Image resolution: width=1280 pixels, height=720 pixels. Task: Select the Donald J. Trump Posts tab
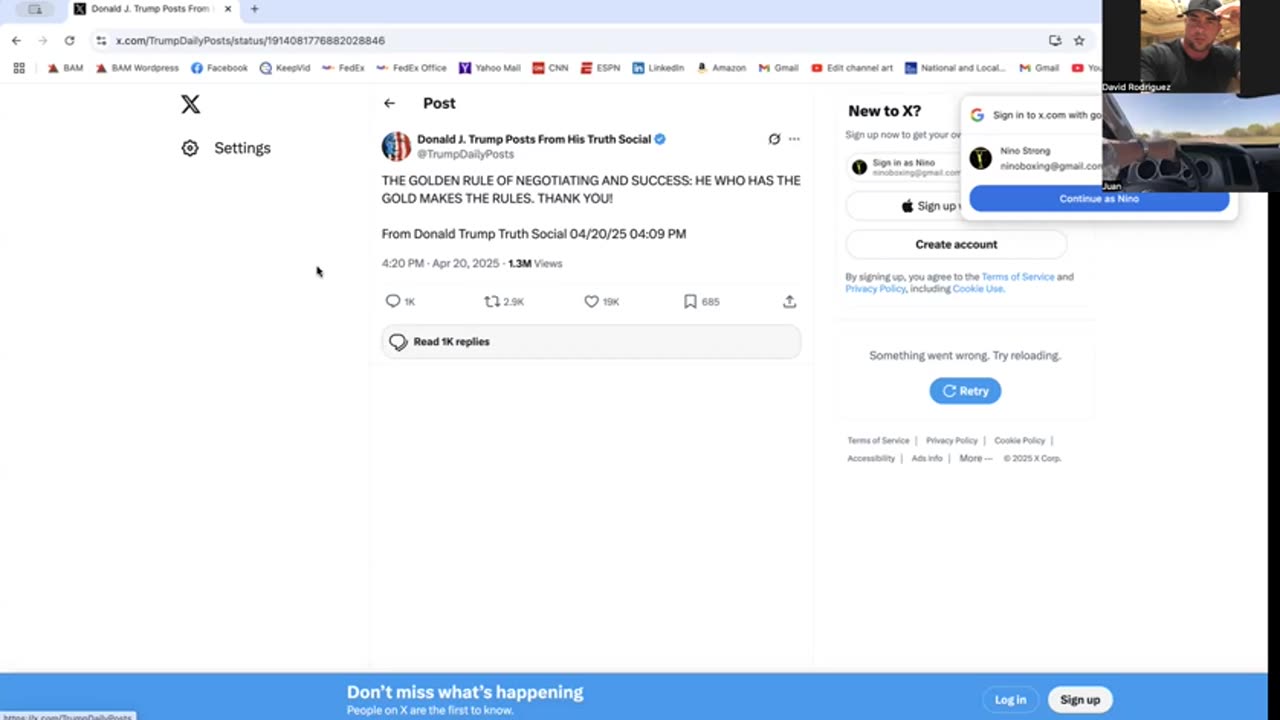[153, 9]
